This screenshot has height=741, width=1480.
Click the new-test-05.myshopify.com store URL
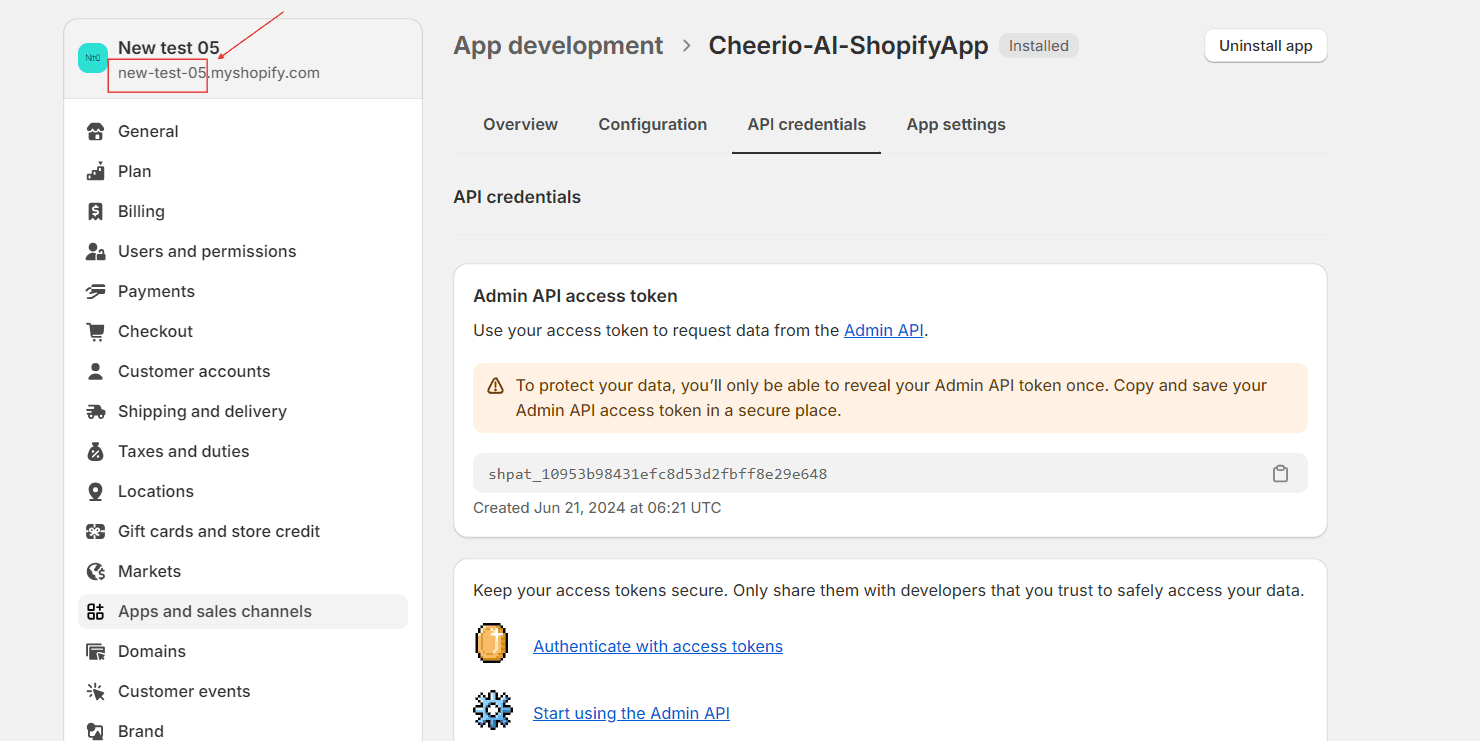(219, 73)
